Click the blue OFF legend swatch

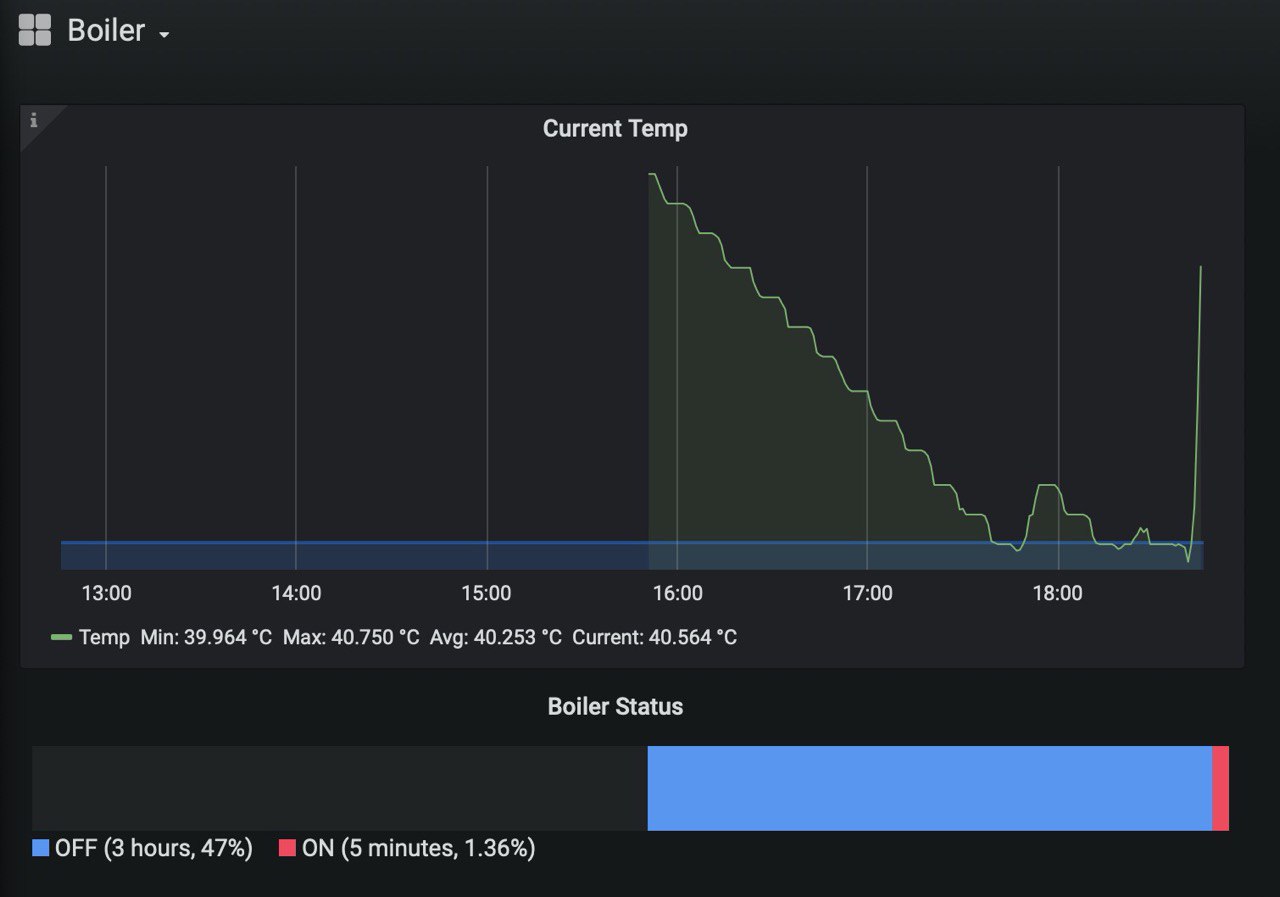(40, 848)
